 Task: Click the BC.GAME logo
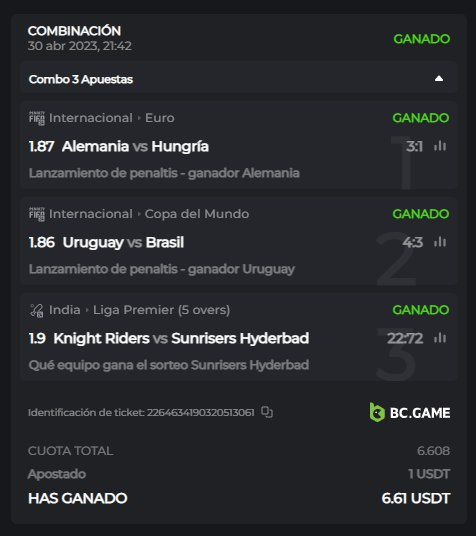tap(410, 413)
